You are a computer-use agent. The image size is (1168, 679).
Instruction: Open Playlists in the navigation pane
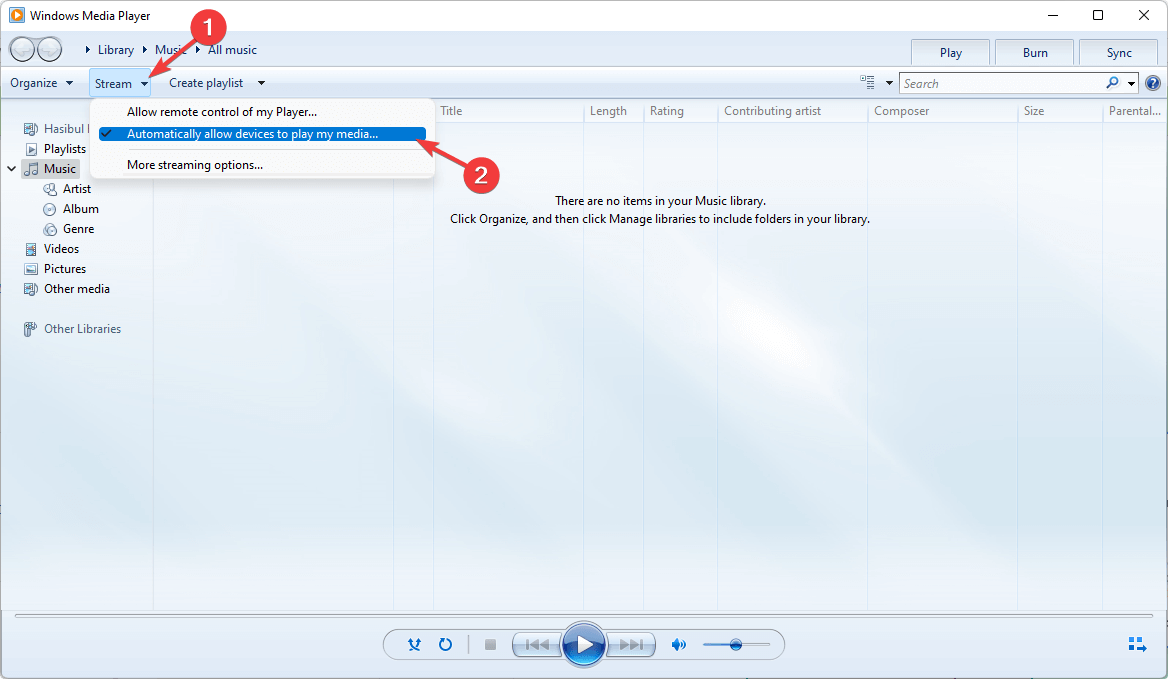[x=65, y=149]
